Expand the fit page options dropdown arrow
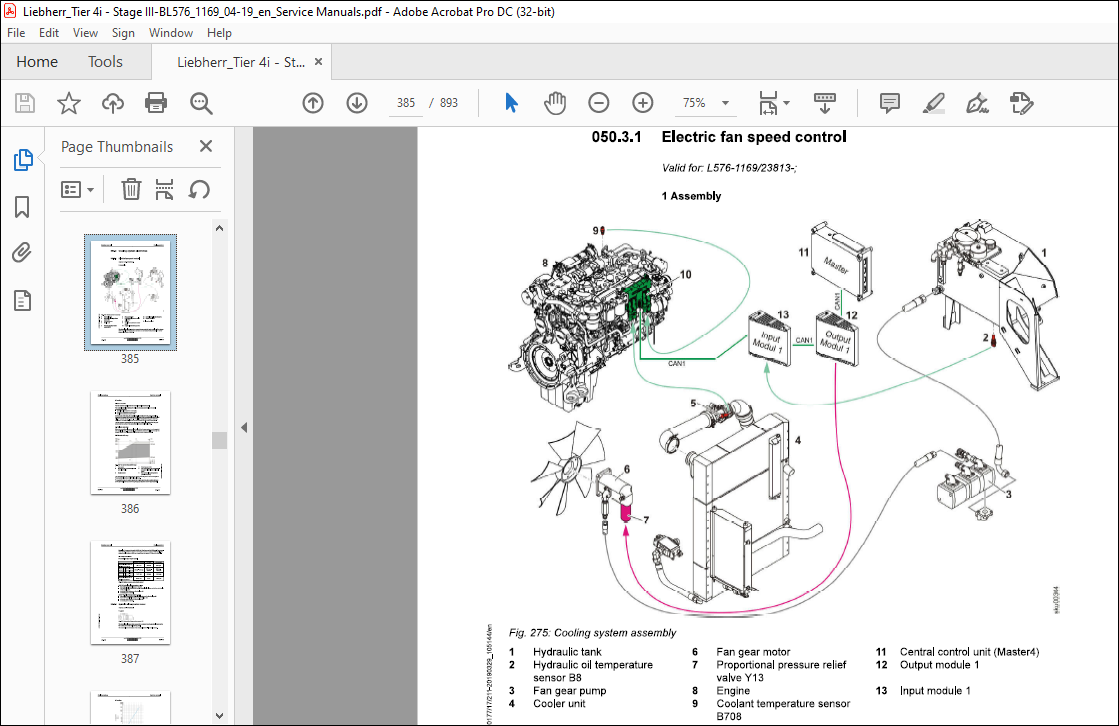1119x726 pixels. tap(786, 104)
